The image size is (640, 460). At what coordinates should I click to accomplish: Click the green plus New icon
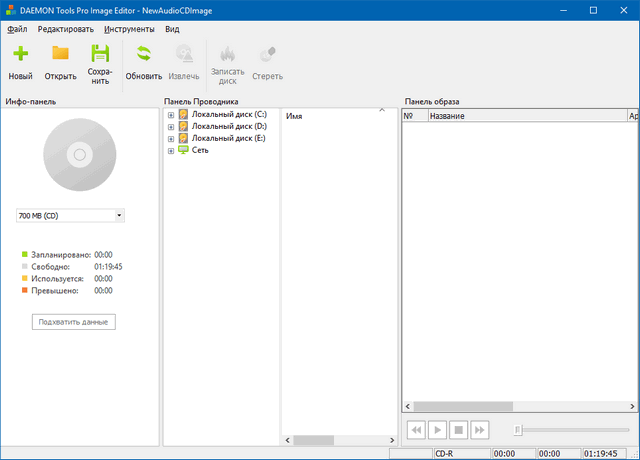click(x=20, y=55)
